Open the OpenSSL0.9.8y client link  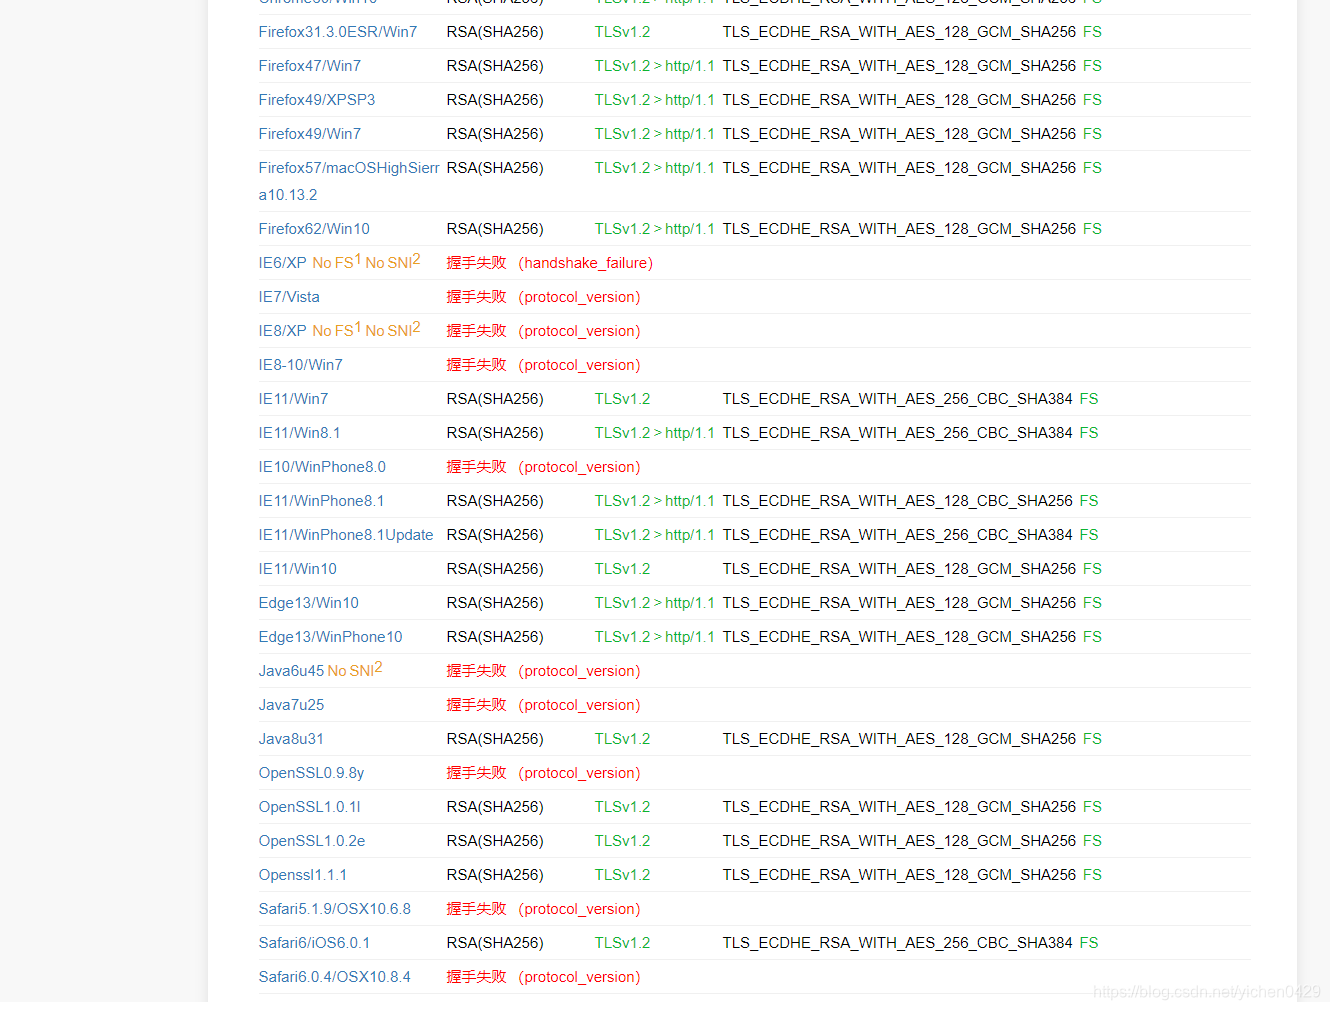311,773
